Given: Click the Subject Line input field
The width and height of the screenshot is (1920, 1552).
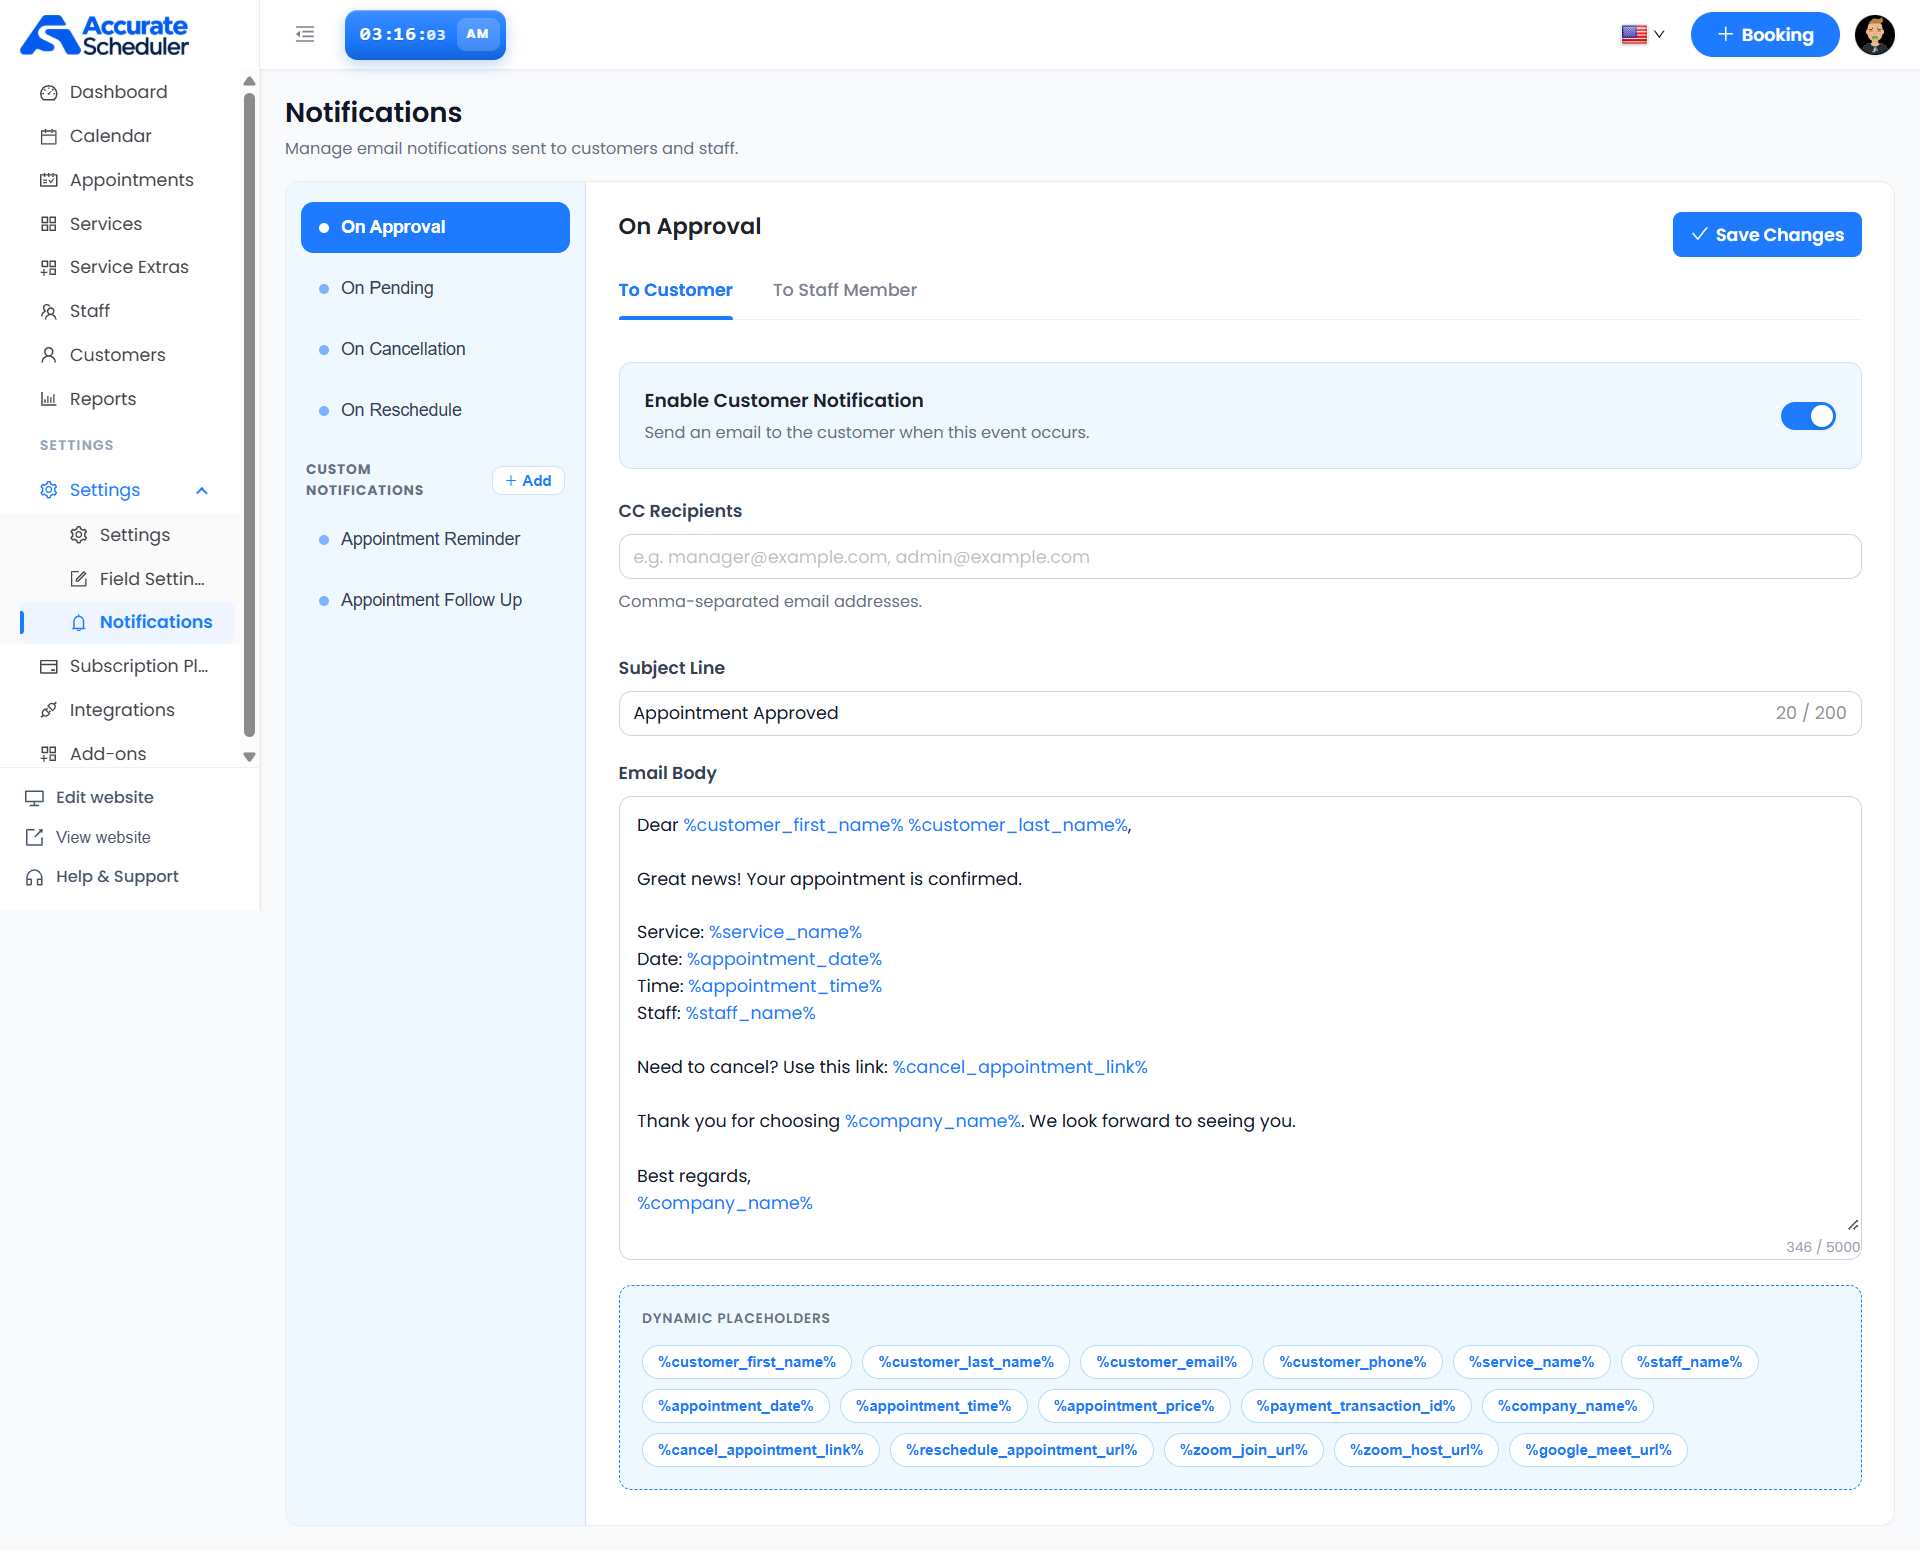Looking at the screenshot, I should coord(1240,714).
